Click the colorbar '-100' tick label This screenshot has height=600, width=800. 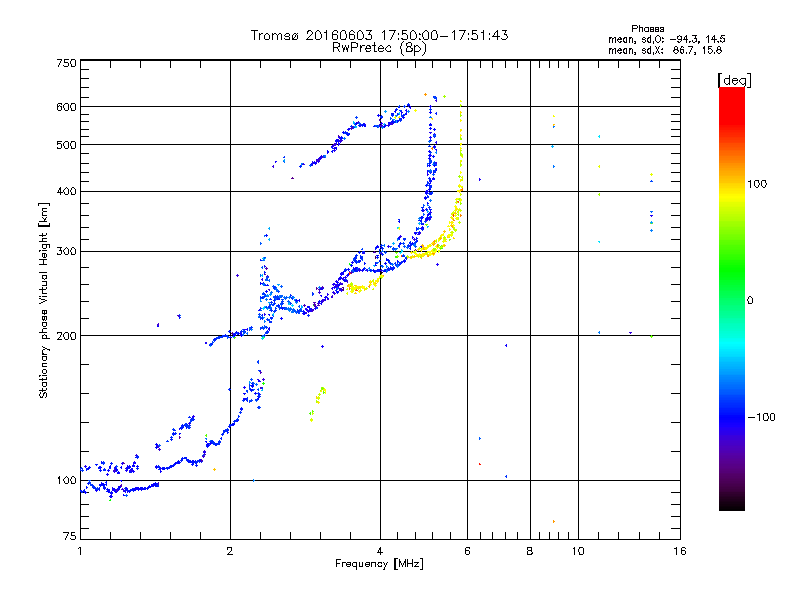(762, 417)
